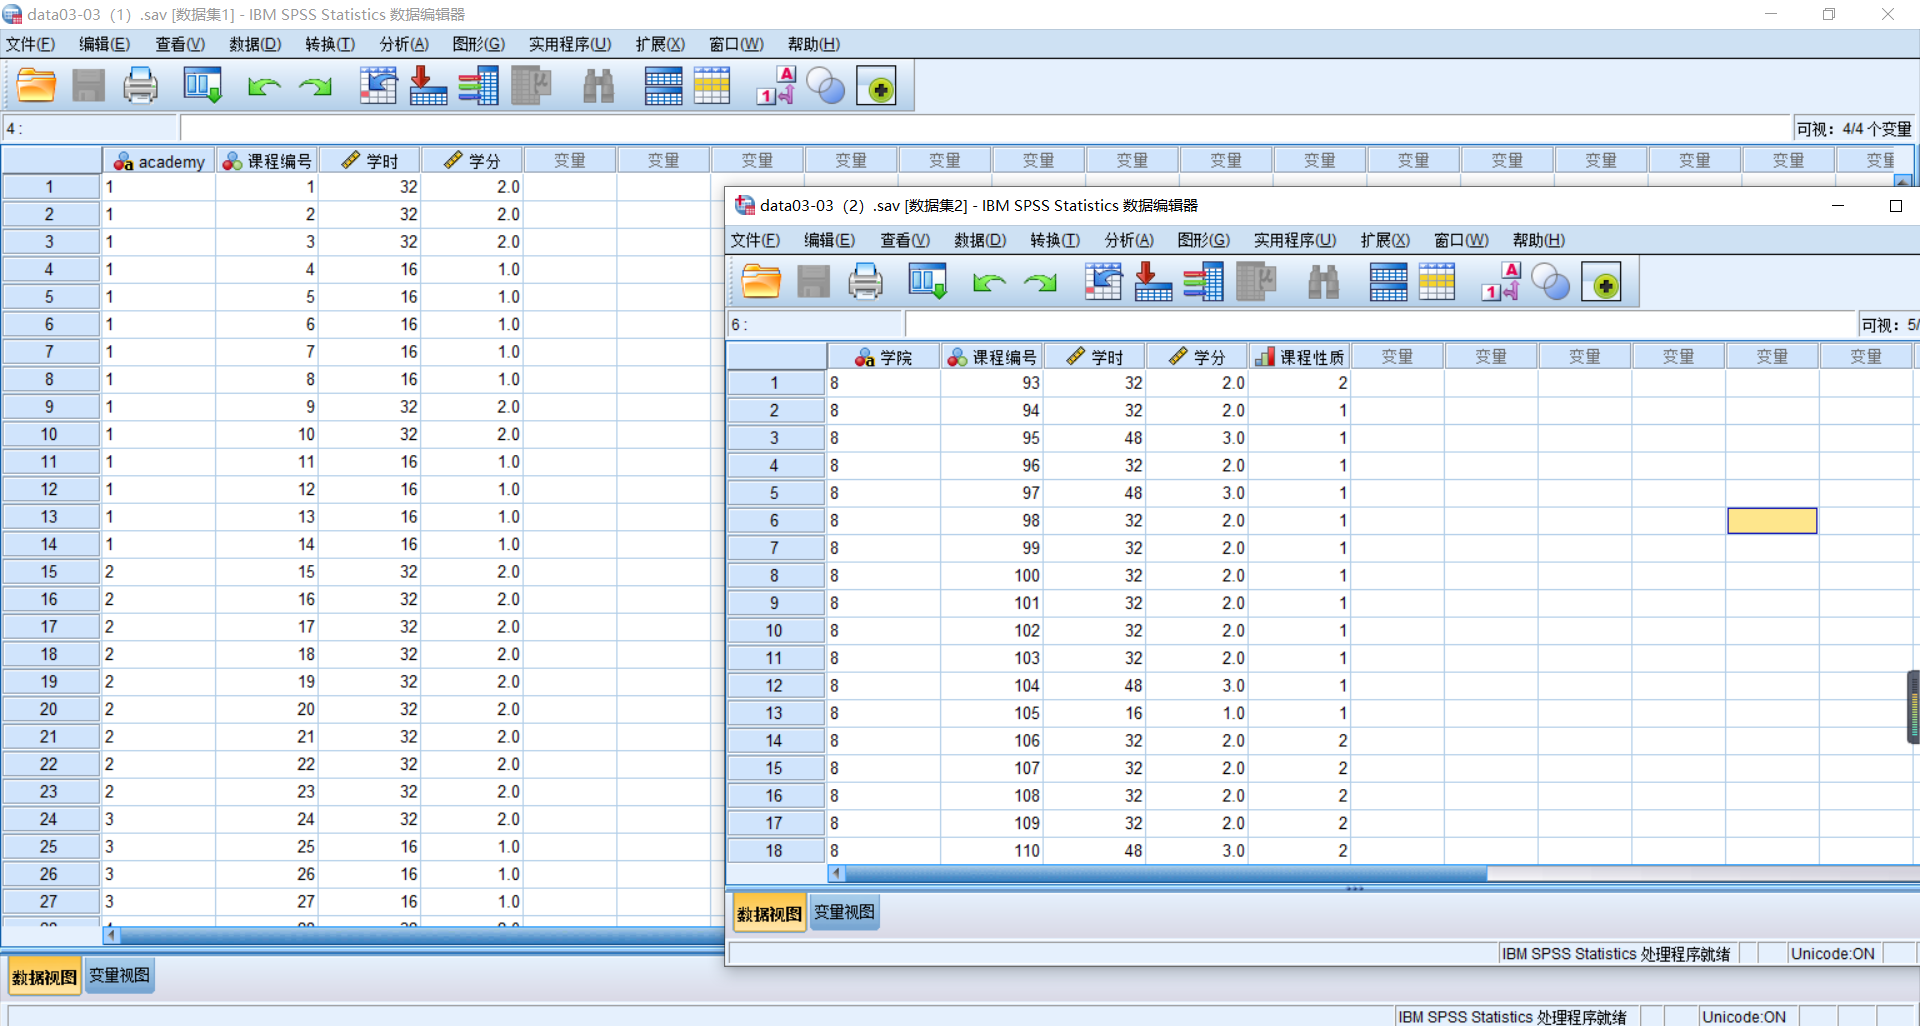Viewport: 1920px width, 1026px height.
Task: Variables icon in data03-03 (2) window toolbar
Action: coord(1203,282)
